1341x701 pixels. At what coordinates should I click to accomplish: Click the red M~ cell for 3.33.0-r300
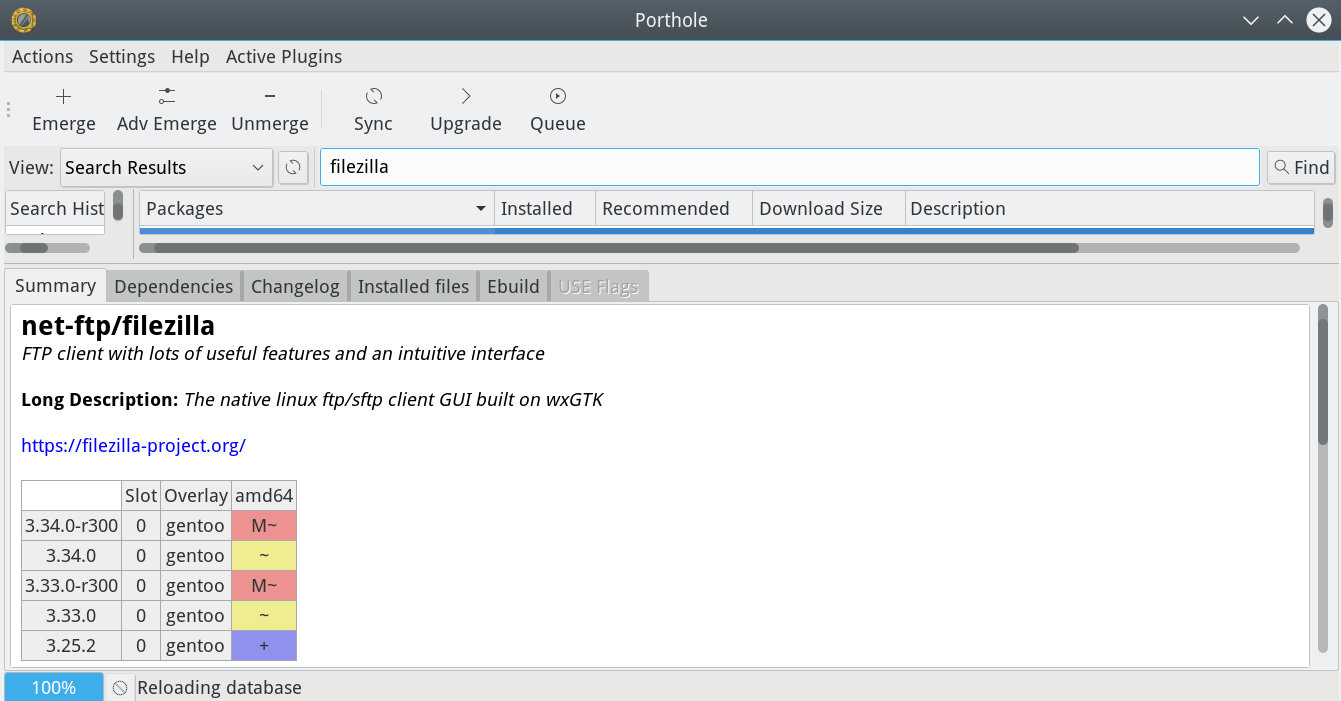[264, 586]
